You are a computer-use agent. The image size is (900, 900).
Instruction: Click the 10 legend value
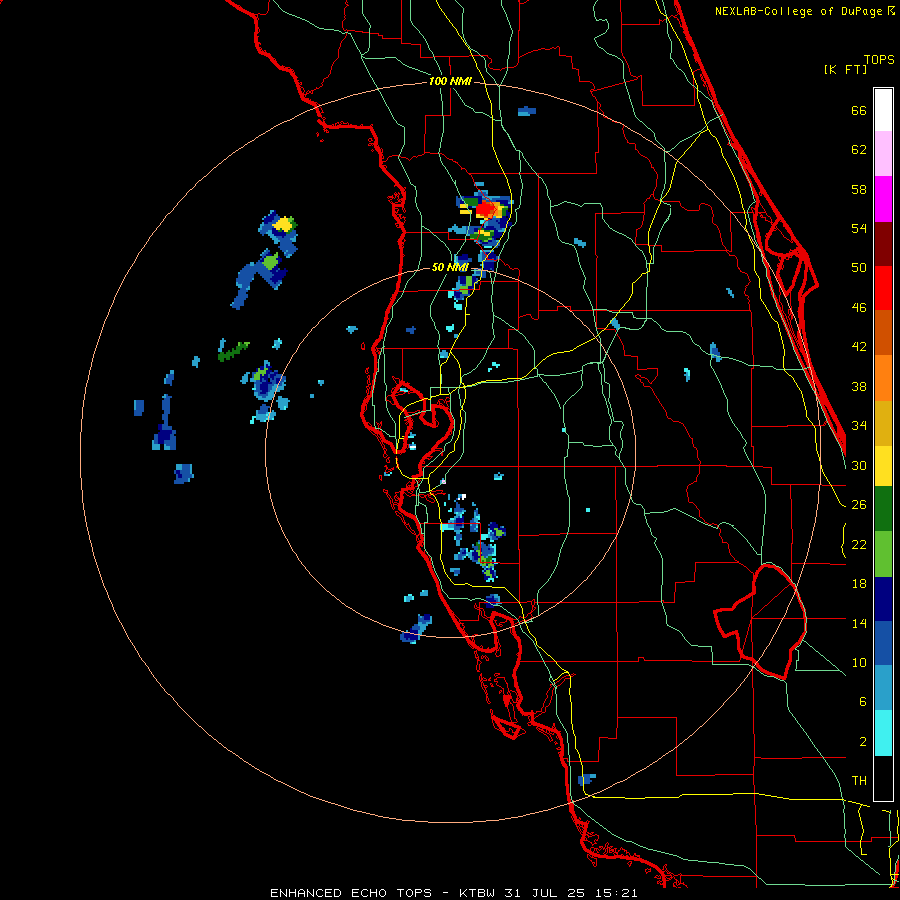tap(859, 662)
